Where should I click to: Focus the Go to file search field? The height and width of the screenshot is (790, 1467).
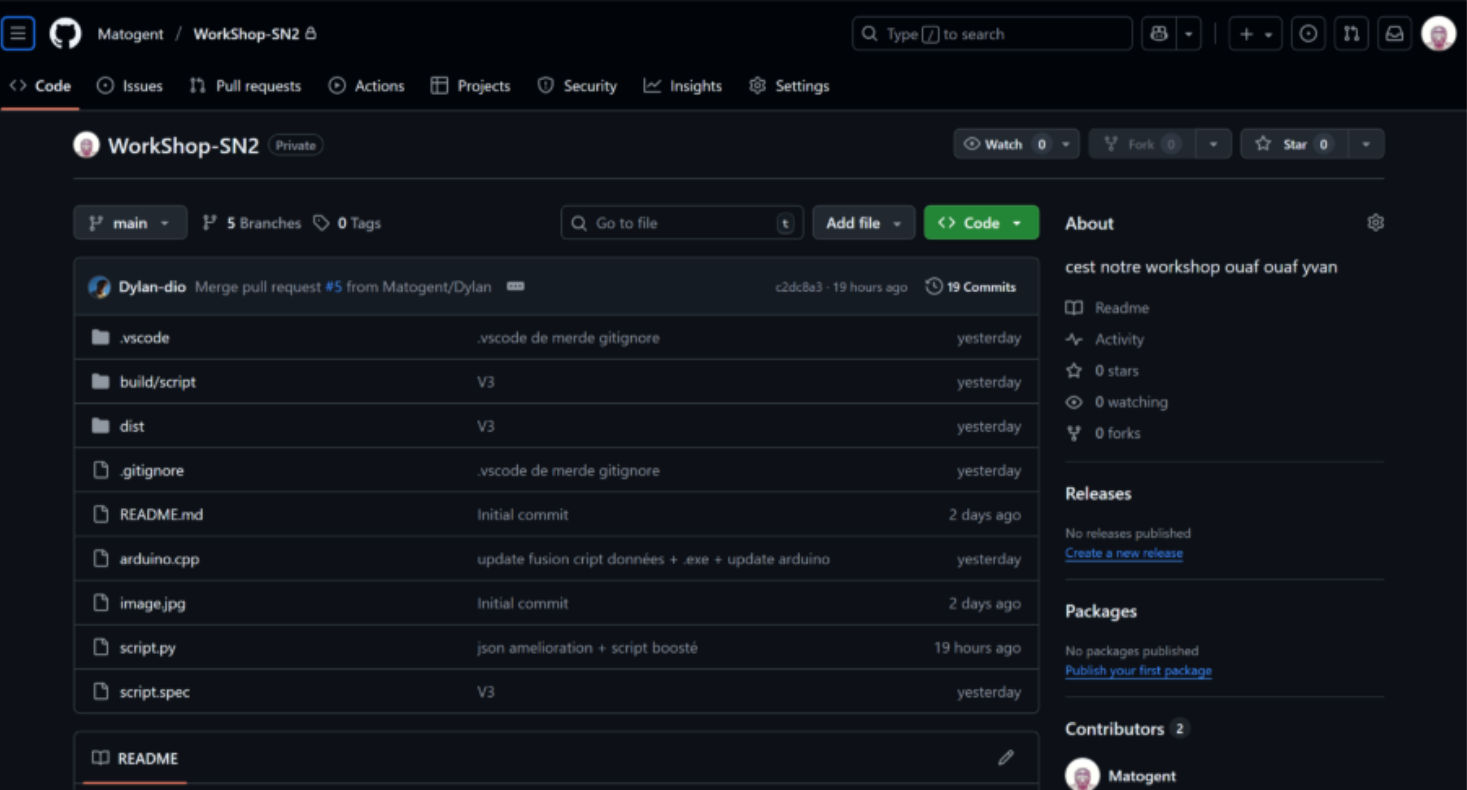tap(682, 223)
